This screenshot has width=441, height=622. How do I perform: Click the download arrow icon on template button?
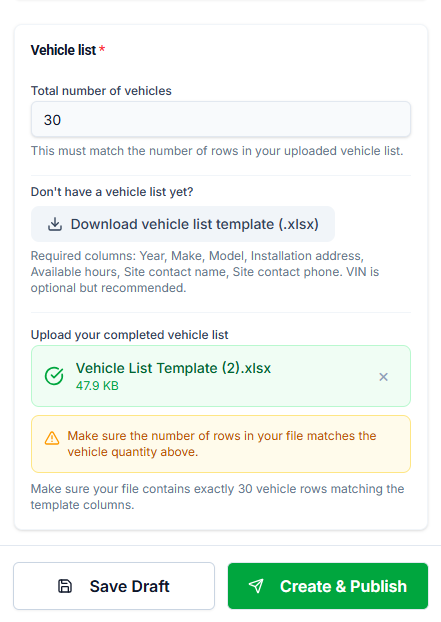[55, 224]
